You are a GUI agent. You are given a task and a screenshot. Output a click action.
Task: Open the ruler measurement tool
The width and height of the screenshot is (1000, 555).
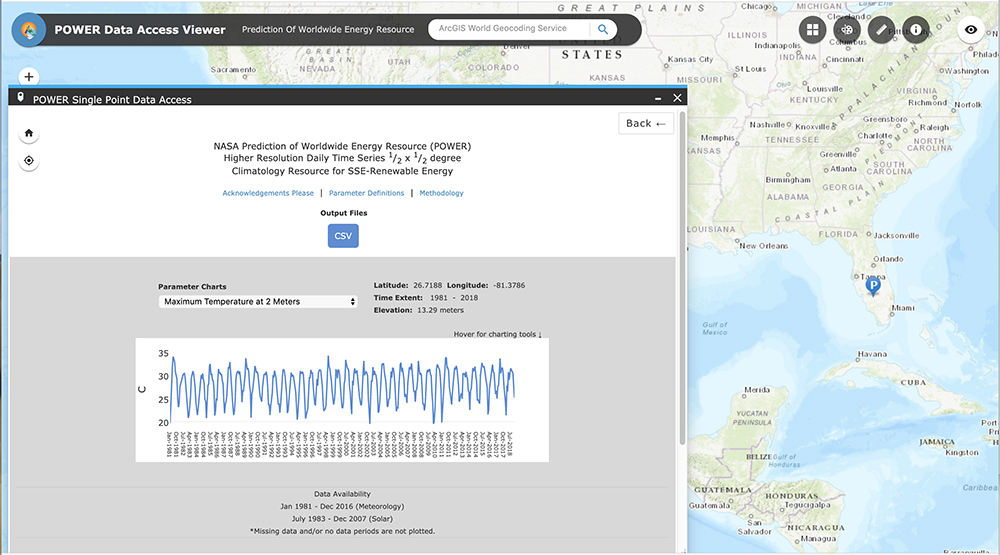tap(881, 29)
